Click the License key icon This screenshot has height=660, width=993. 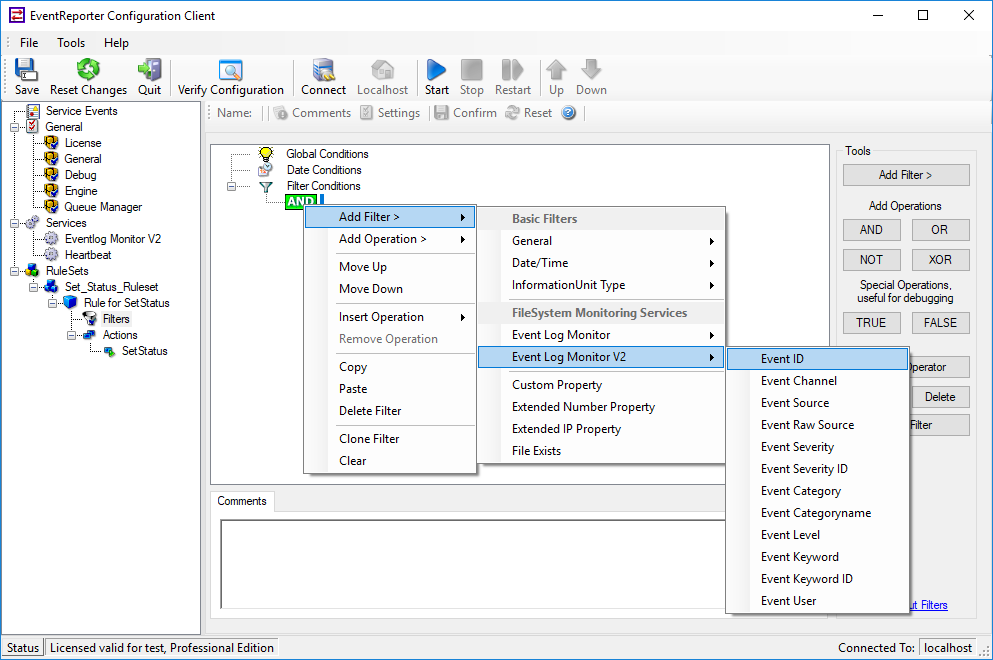coord(51,143)
